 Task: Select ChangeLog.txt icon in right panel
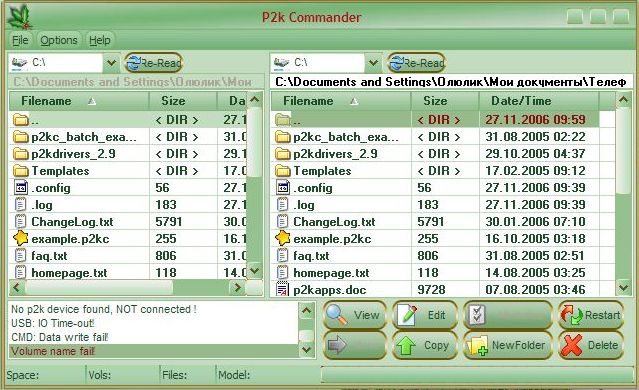(282, 222)
